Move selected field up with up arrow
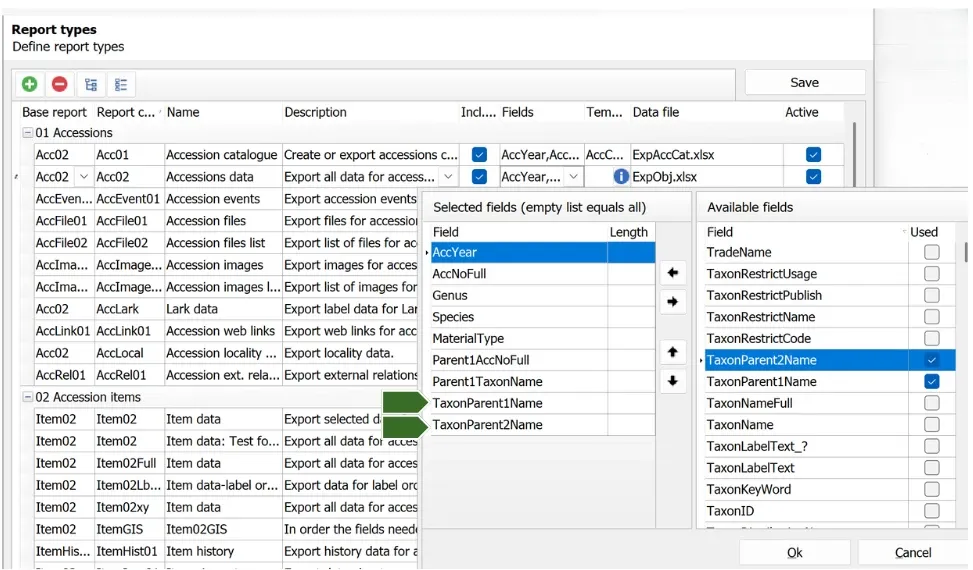 (x=673, y=352)
